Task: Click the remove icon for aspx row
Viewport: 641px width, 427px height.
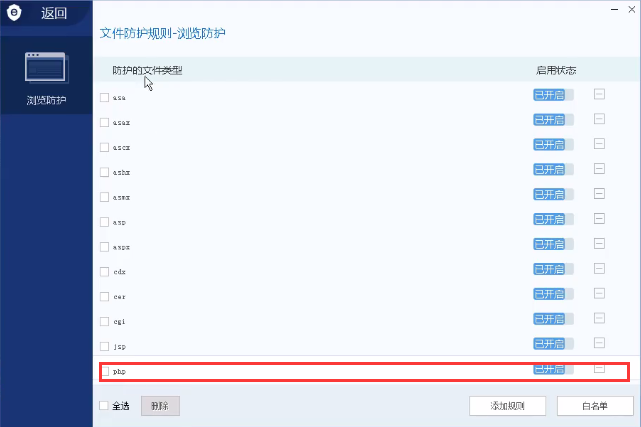Action: pos(599,245)
